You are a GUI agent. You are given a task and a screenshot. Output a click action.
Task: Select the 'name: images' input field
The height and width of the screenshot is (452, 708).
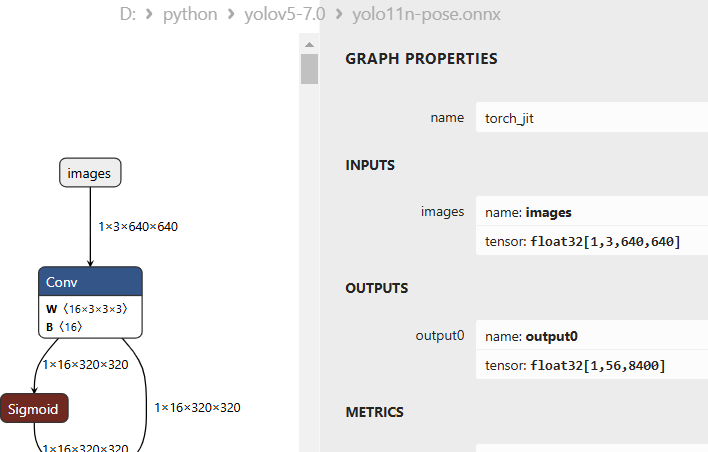(590, 212)
